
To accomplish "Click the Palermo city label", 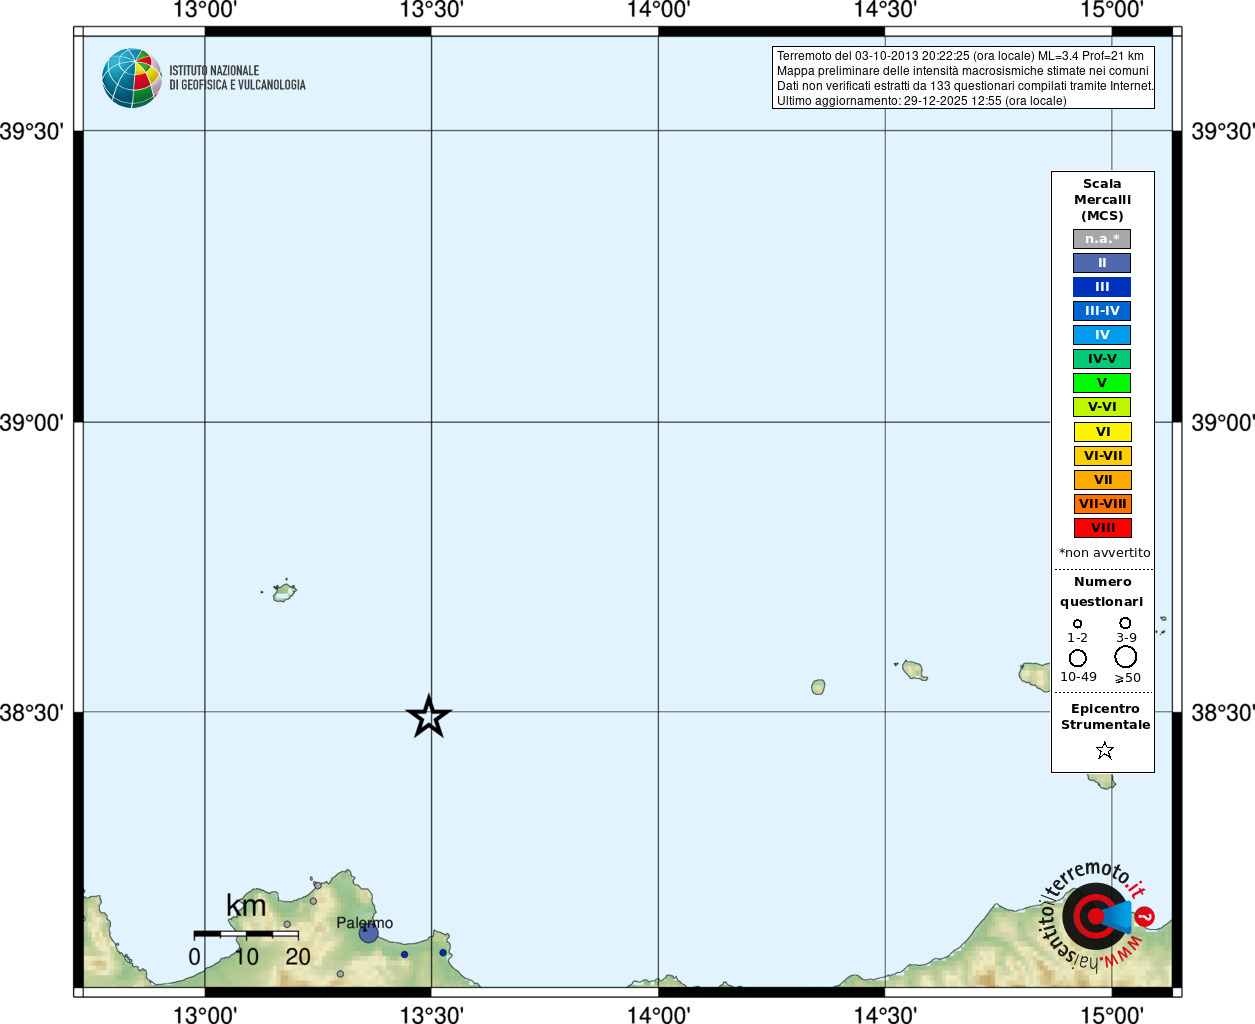I will click(364, 922).
